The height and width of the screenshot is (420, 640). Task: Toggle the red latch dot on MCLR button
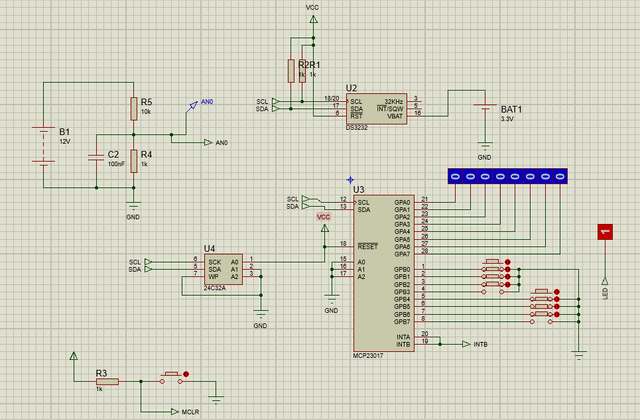(x=186, y=374)
